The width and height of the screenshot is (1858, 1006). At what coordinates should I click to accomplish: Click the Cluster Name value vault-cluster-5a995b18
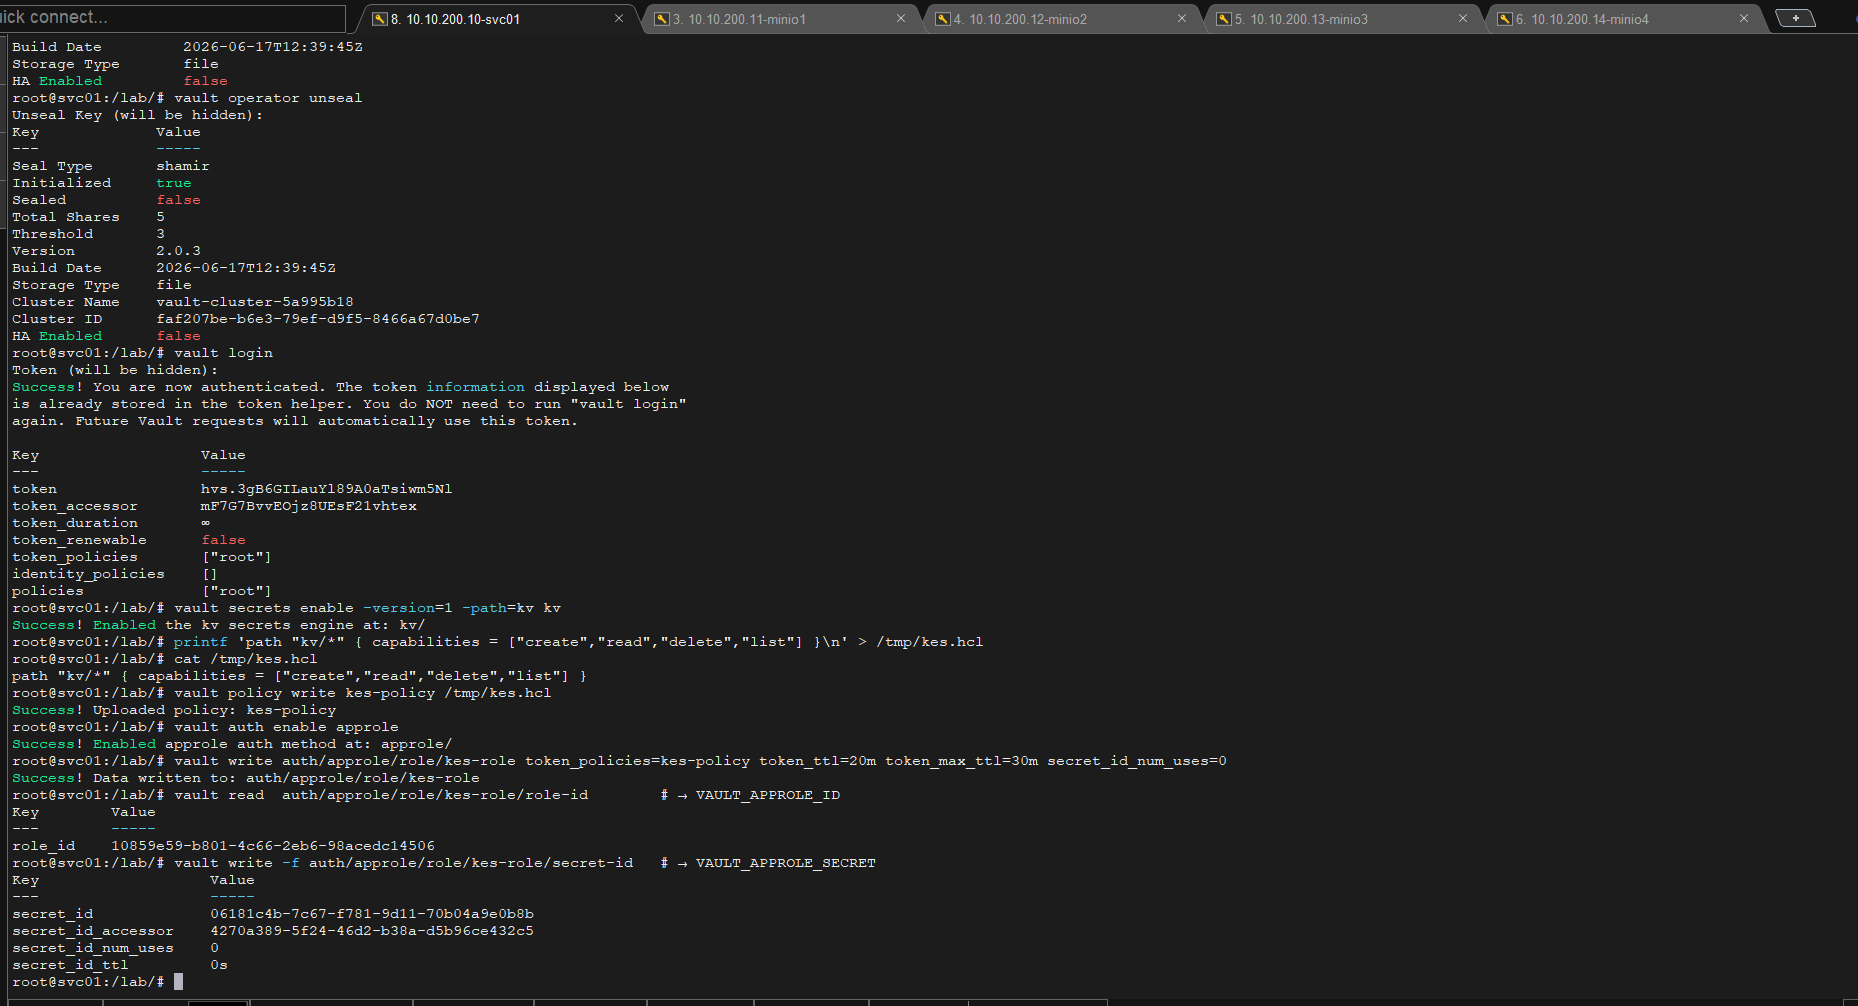tap(255, 302)
